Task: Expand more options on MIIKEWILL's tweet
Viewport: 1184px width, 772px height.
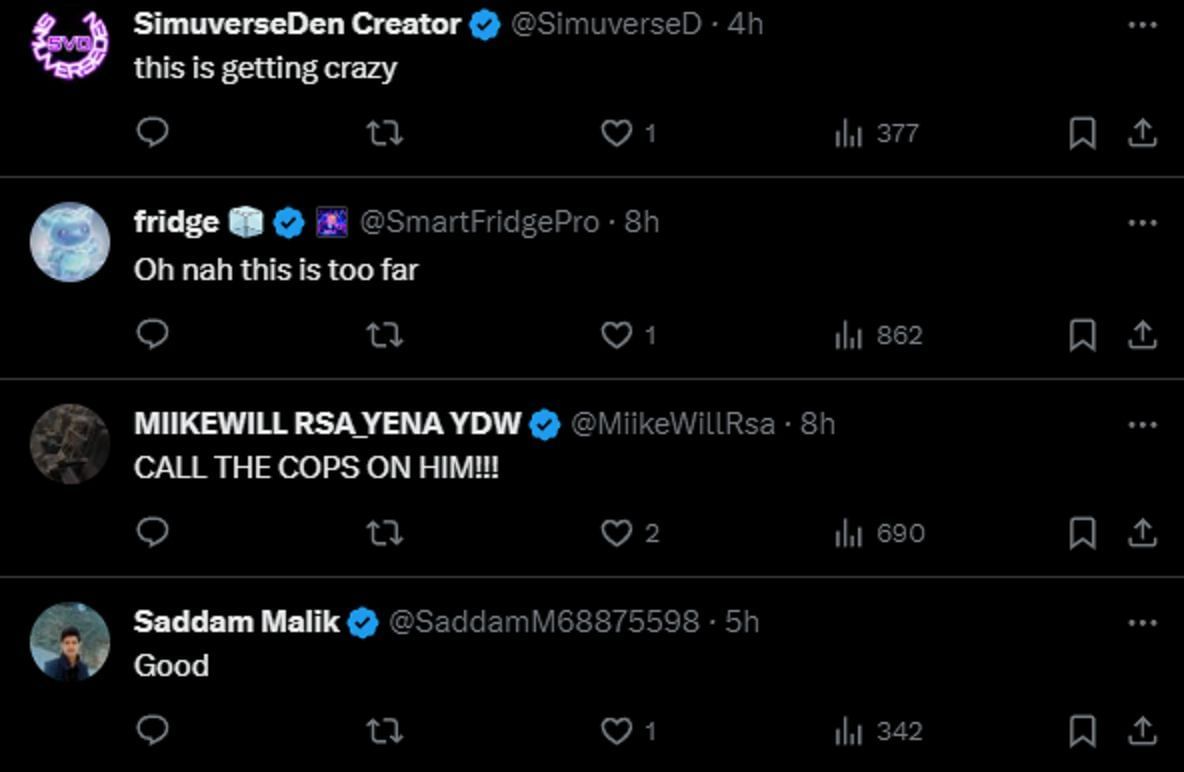Action: point(1142,425)
